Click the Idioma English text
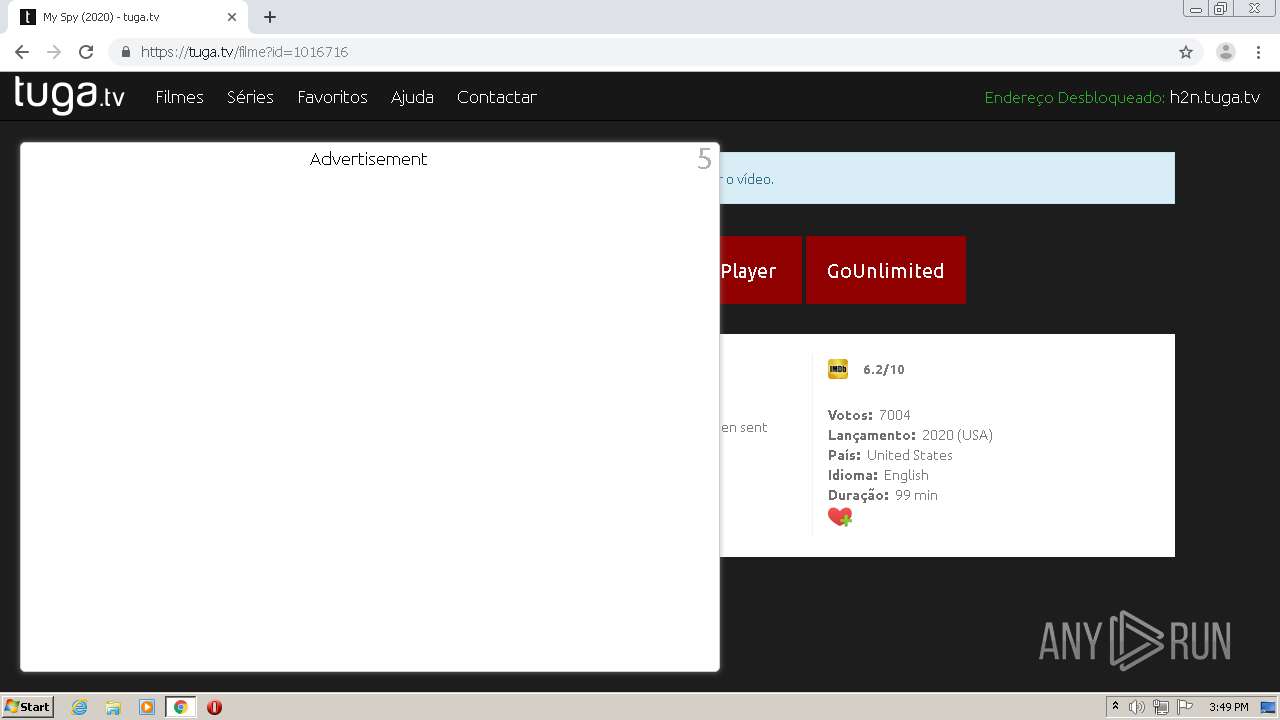 point(878,475)
